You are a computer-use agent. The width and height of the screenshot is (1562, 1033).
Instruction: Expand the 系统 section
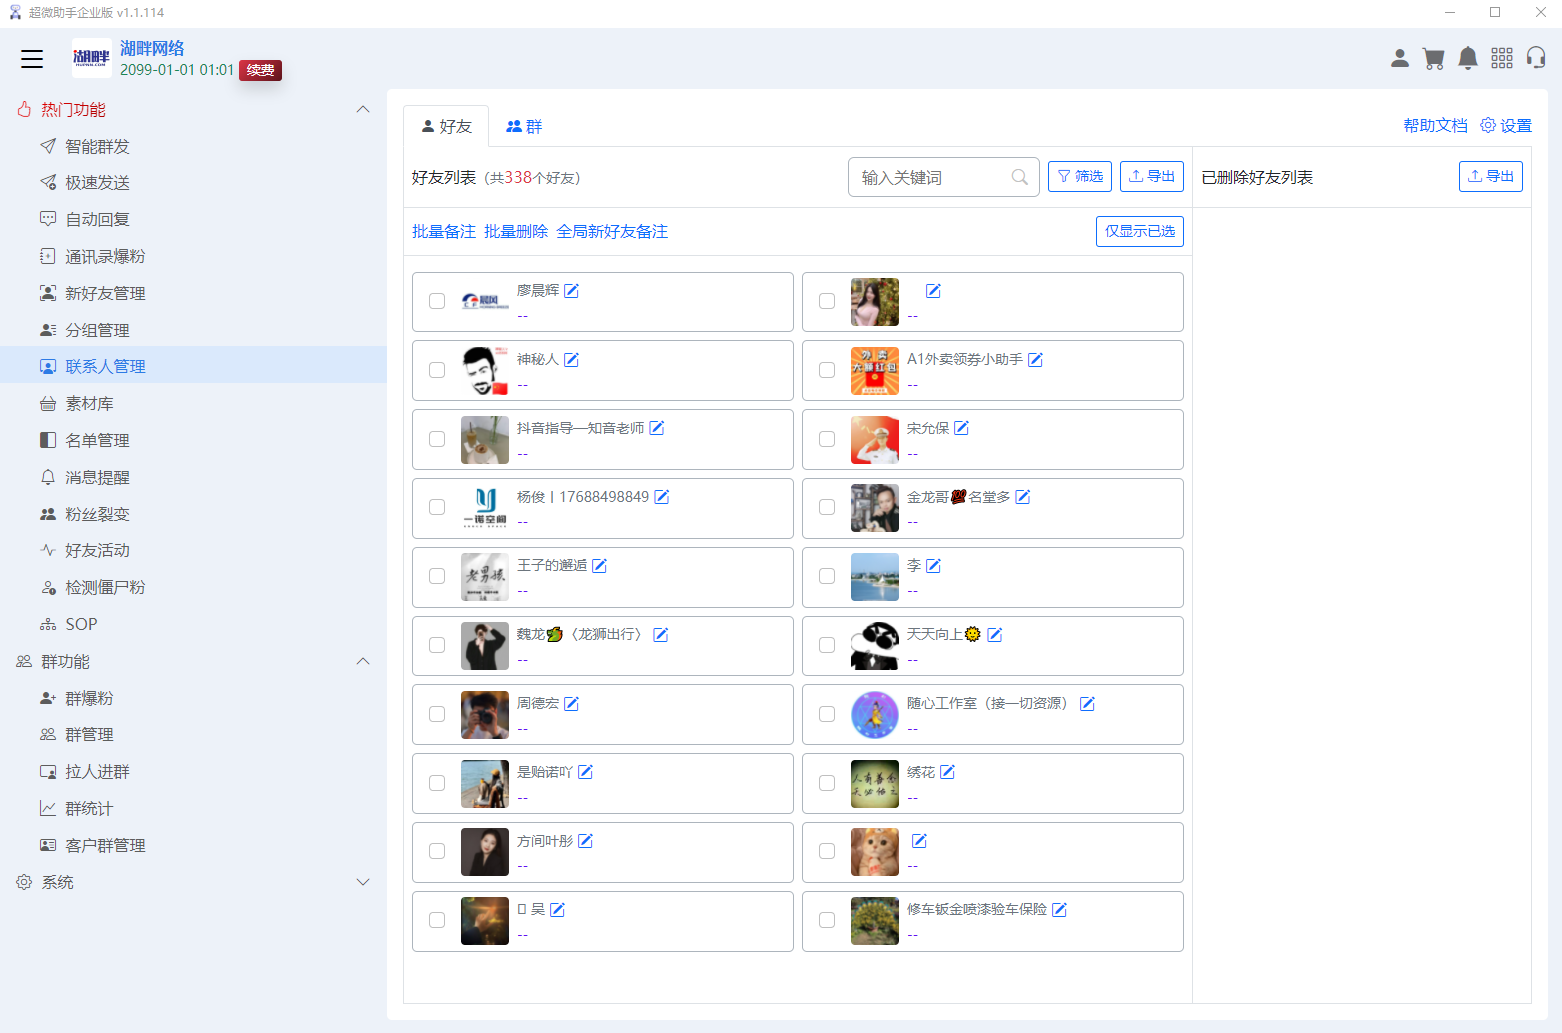pyautogui.click(x=363, y=882)
